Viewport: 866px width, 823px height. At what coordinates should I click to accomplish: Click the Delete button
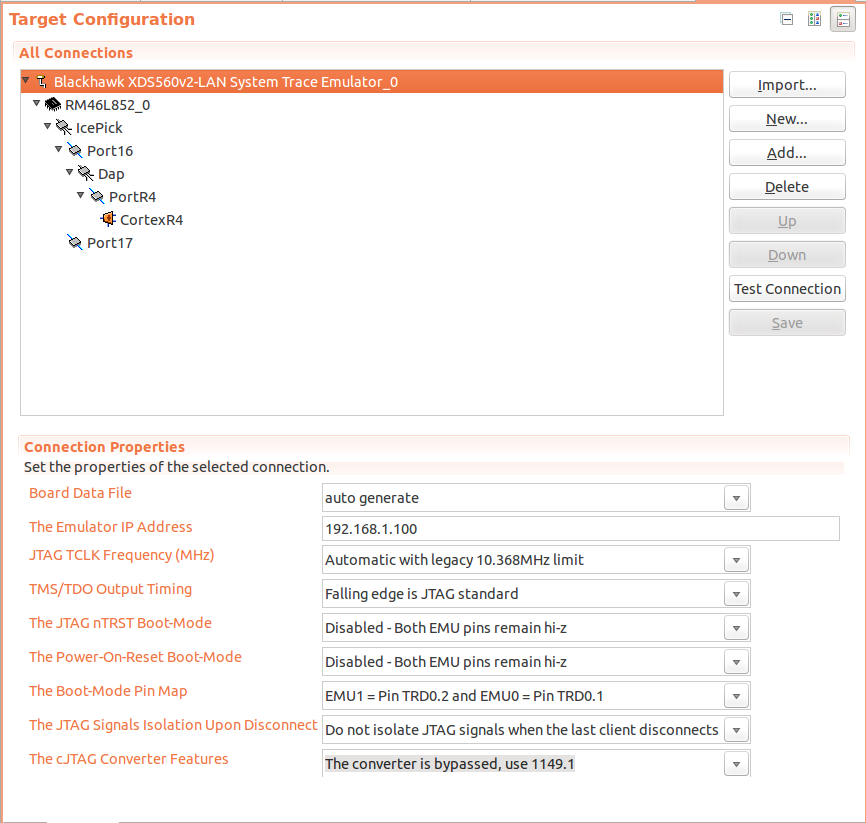[787, 187]
